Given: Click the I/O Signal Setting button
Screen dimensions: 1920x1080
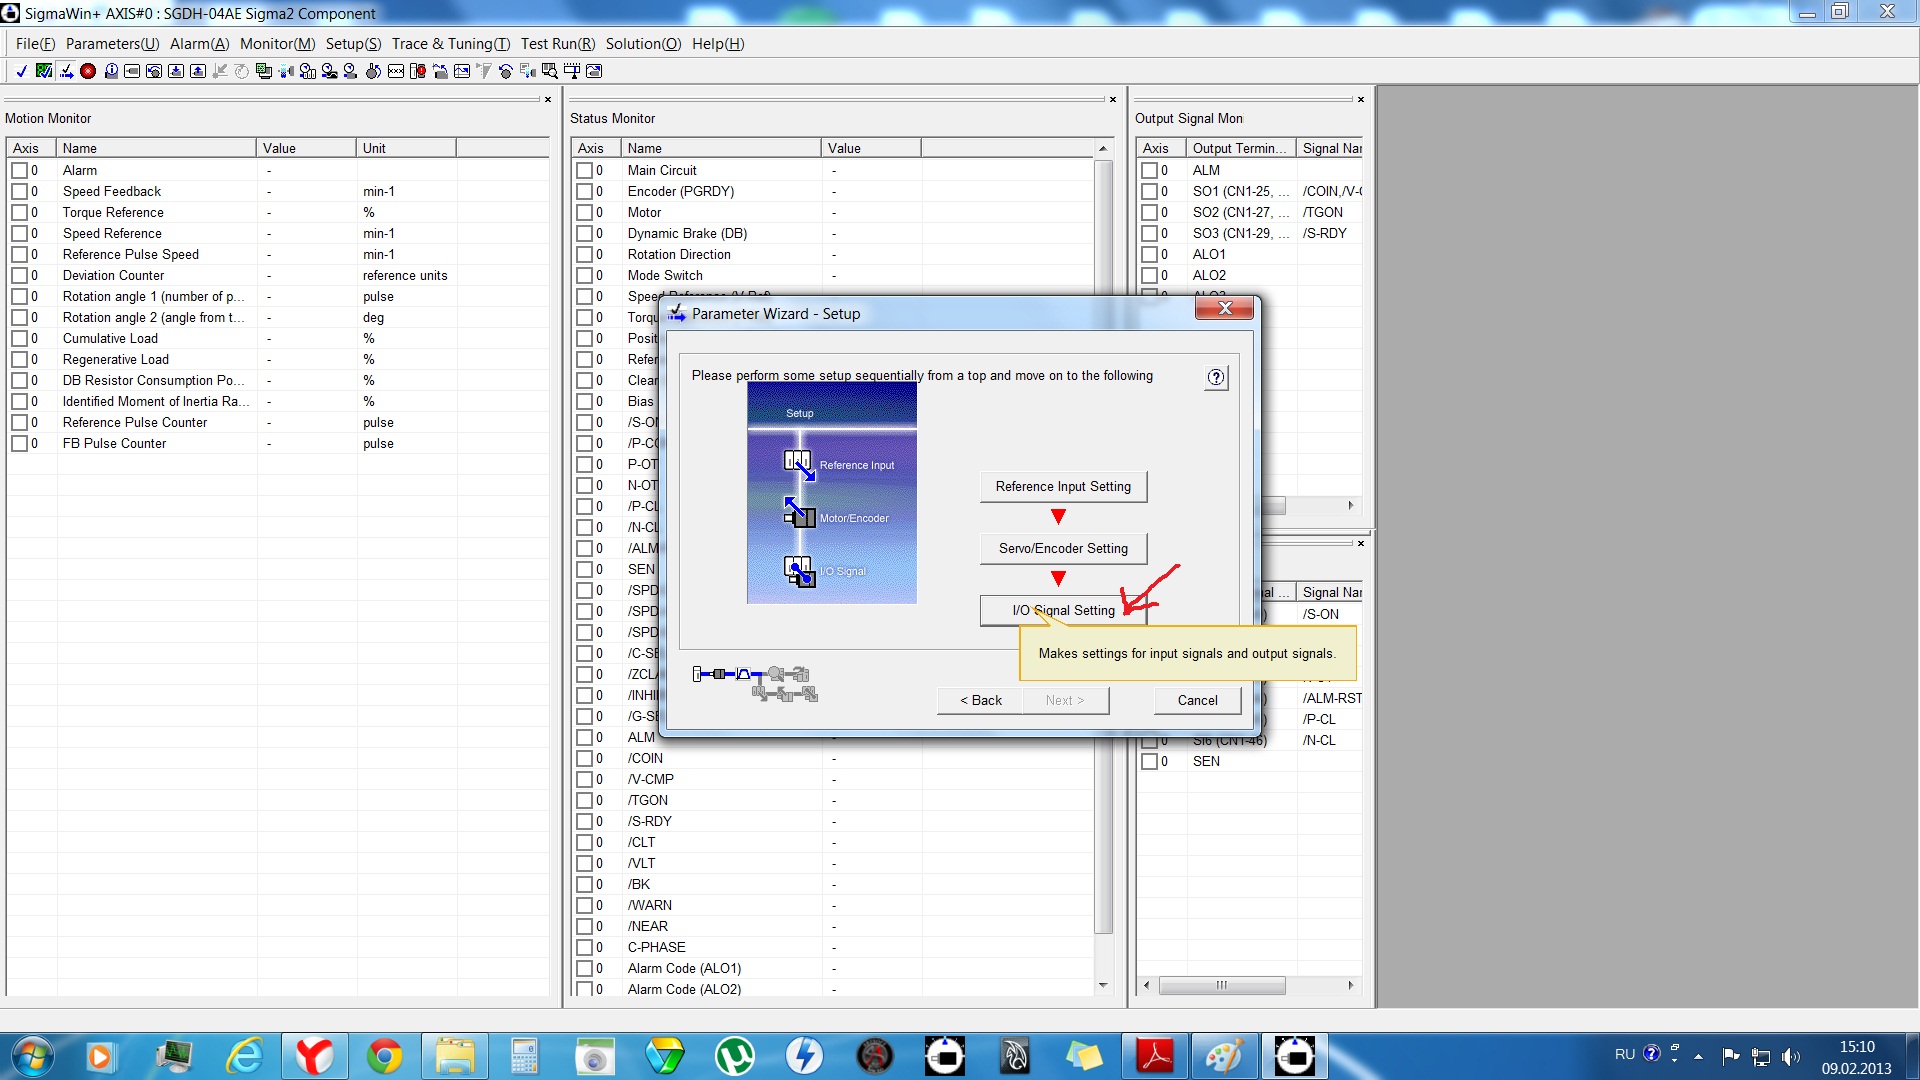Looking at the screenshot, I should point(1062,610).
